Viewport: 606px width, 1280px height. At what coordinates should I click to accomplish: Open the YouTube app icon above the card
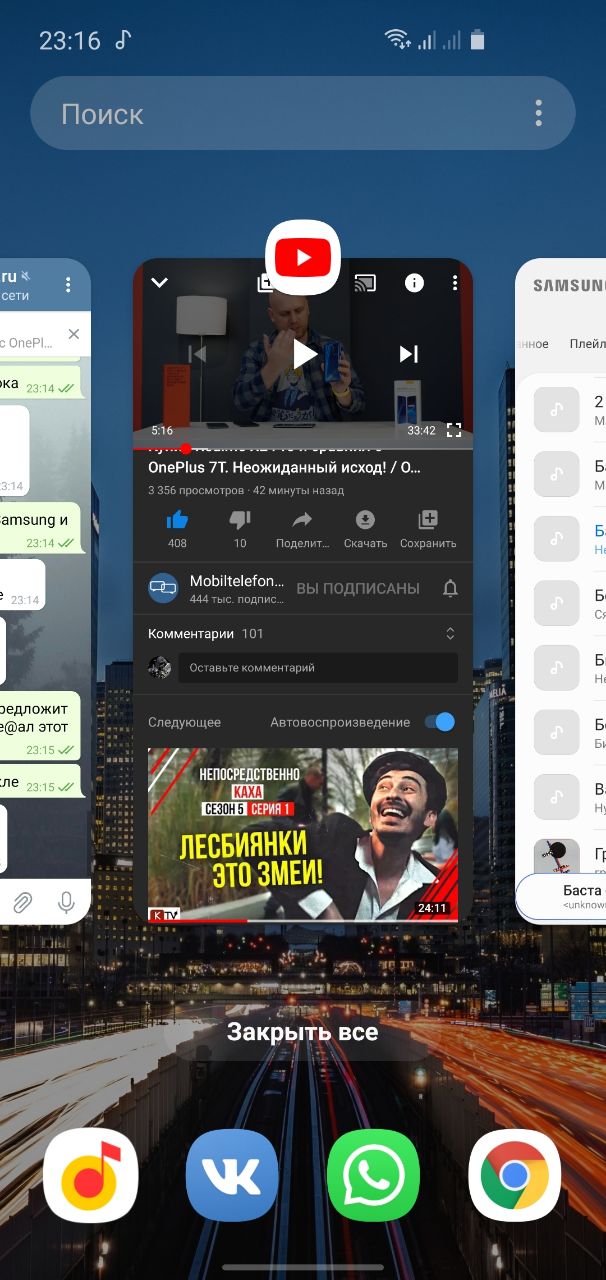click(x=303, y=258)
